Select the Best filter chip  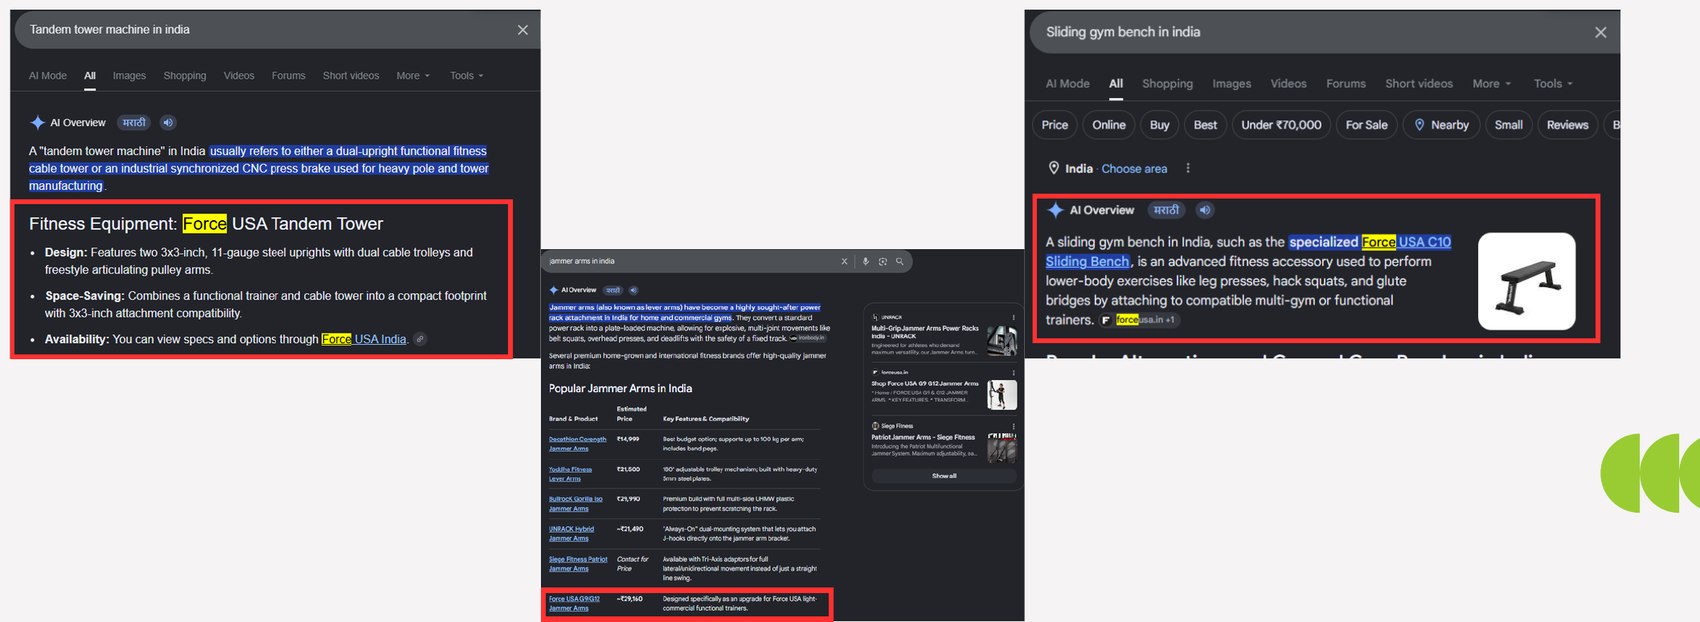coord(1206,125)
